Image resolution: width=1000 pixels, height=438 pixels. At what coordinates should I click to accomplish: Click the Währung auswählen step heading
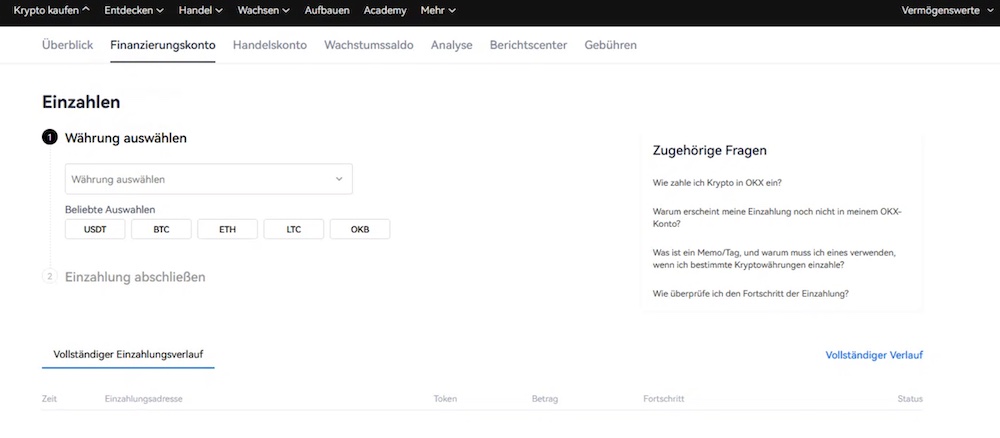(x=126, y=138)
